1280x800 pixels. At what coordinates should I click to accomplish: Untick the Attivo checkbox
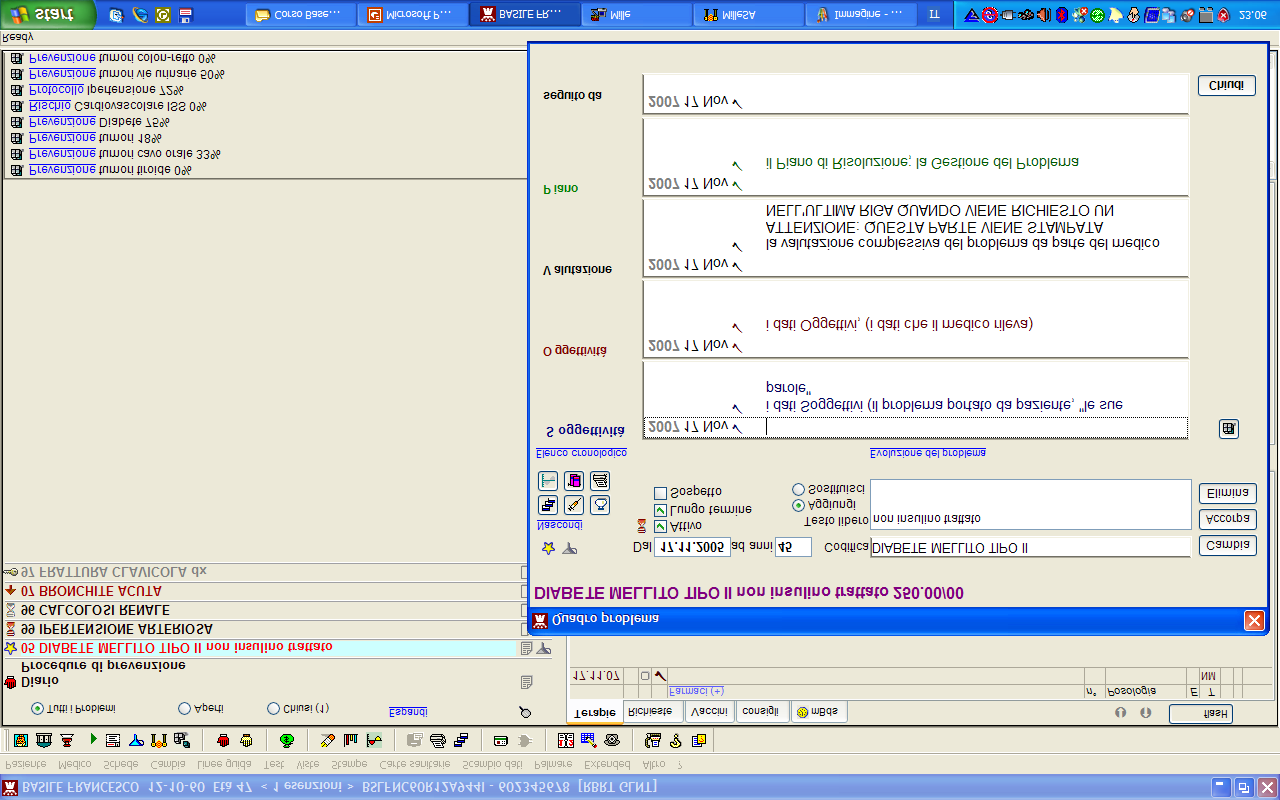pos(660,526)
